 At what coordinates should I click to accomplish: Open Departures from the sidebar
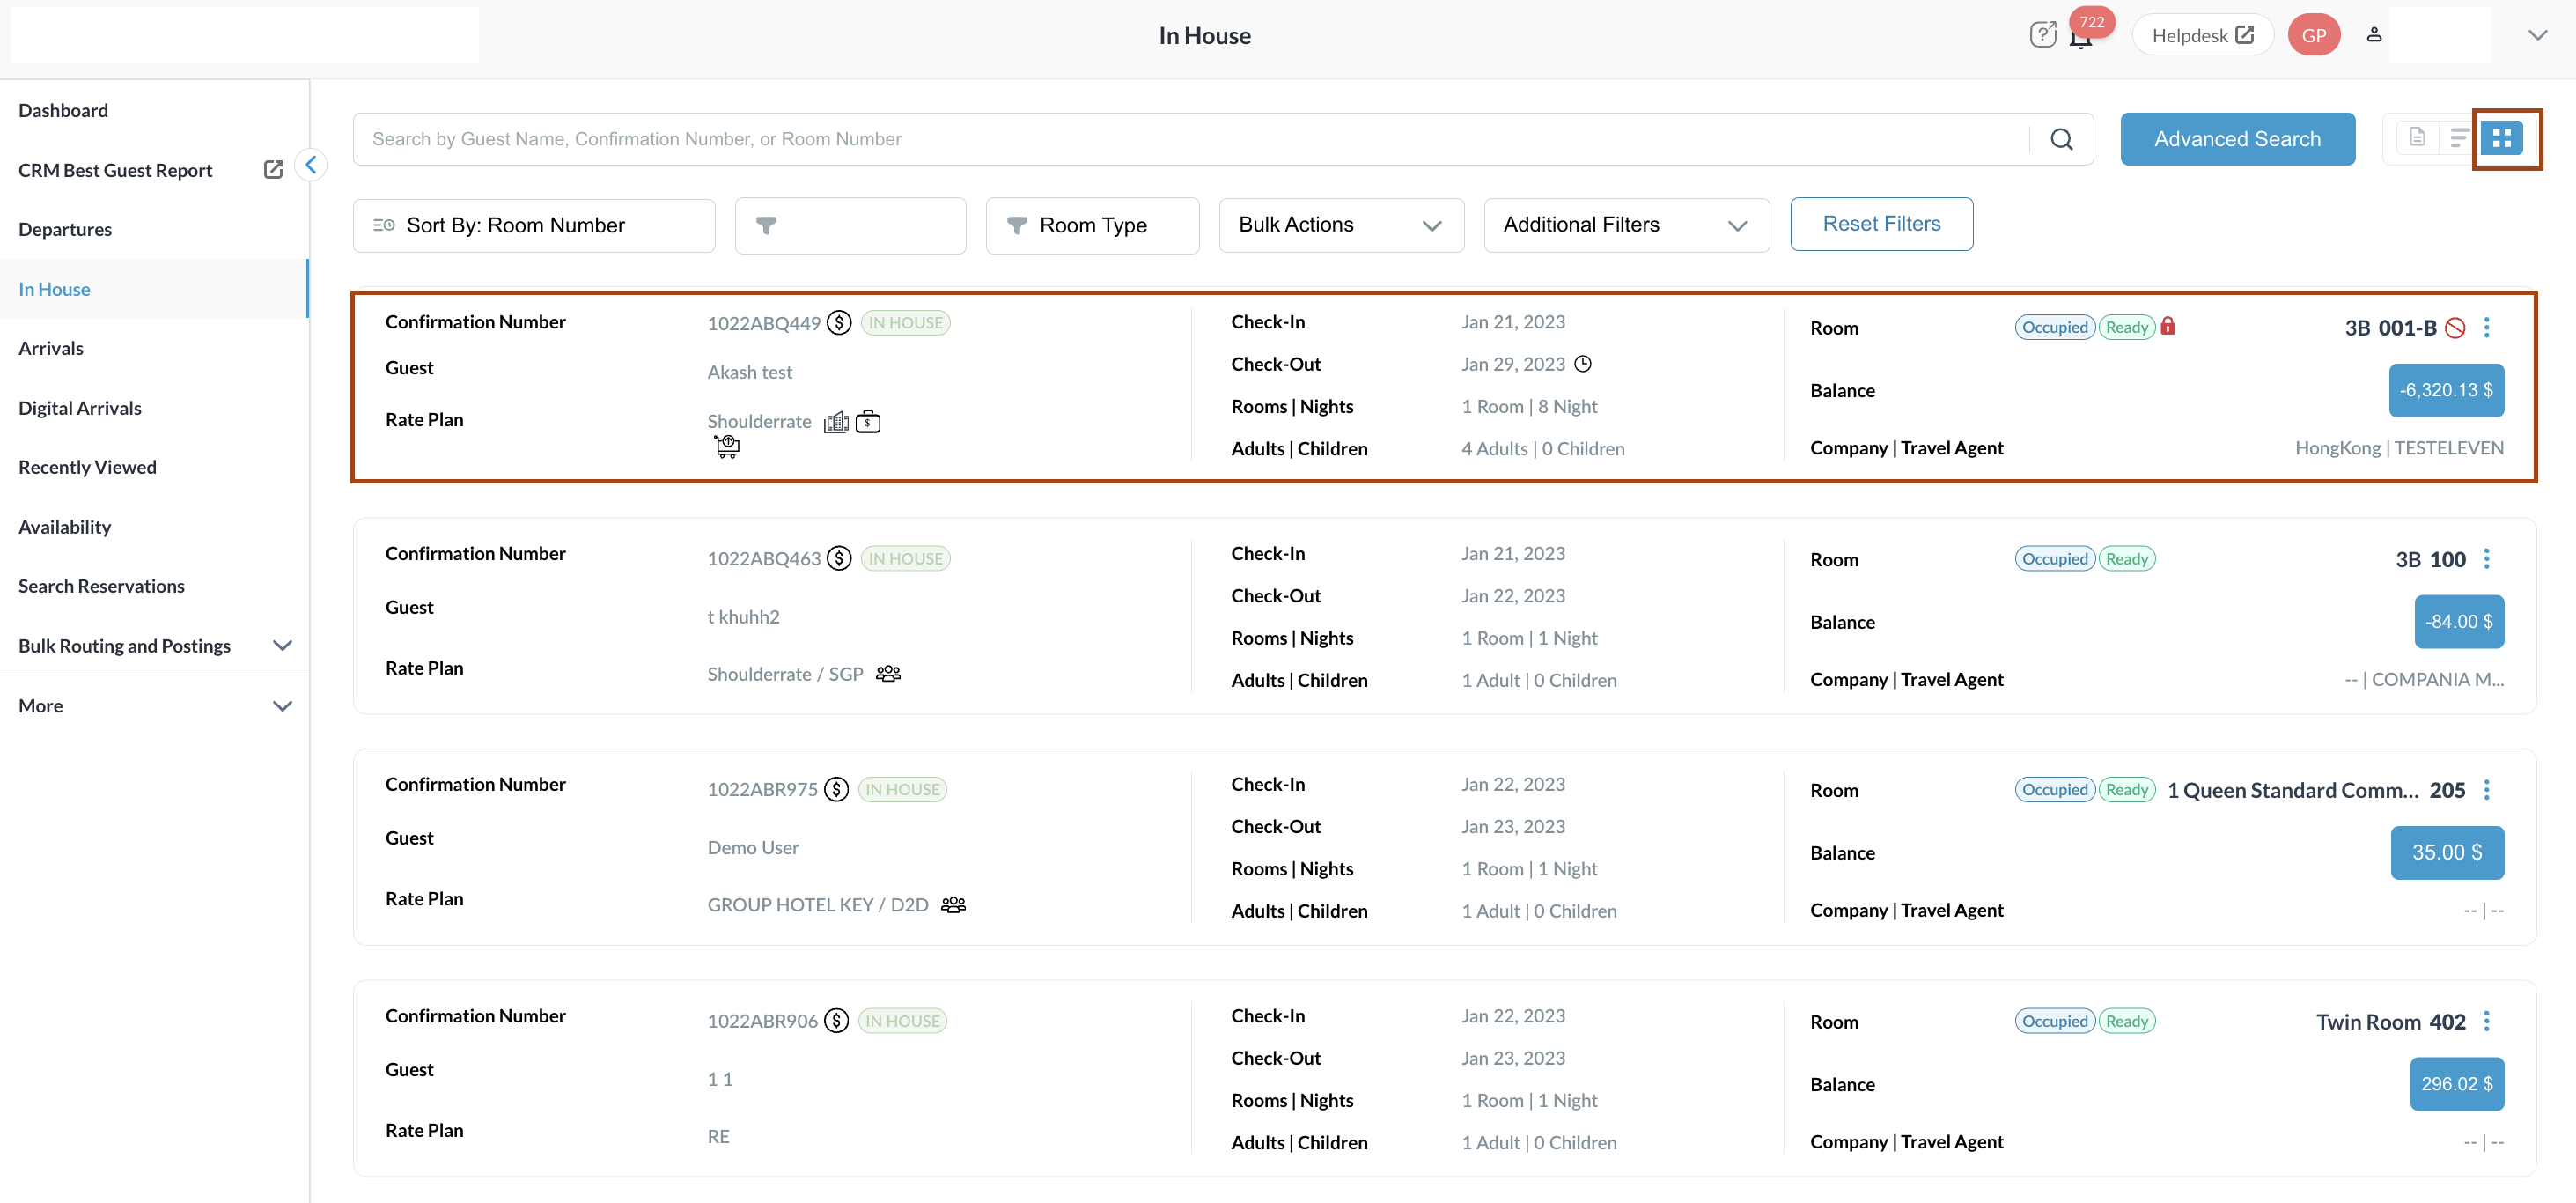click(65, 229)
